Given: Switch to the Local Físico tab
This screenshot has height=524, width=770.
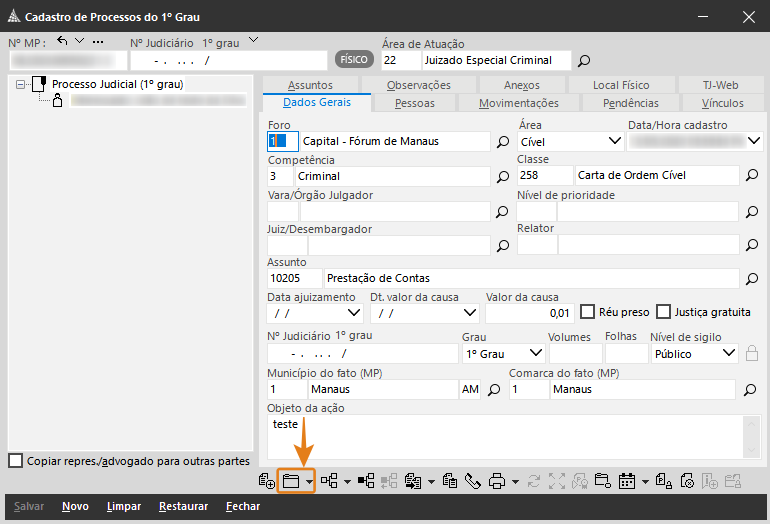Looking at the screenshot, I should (x=621, y=85).
